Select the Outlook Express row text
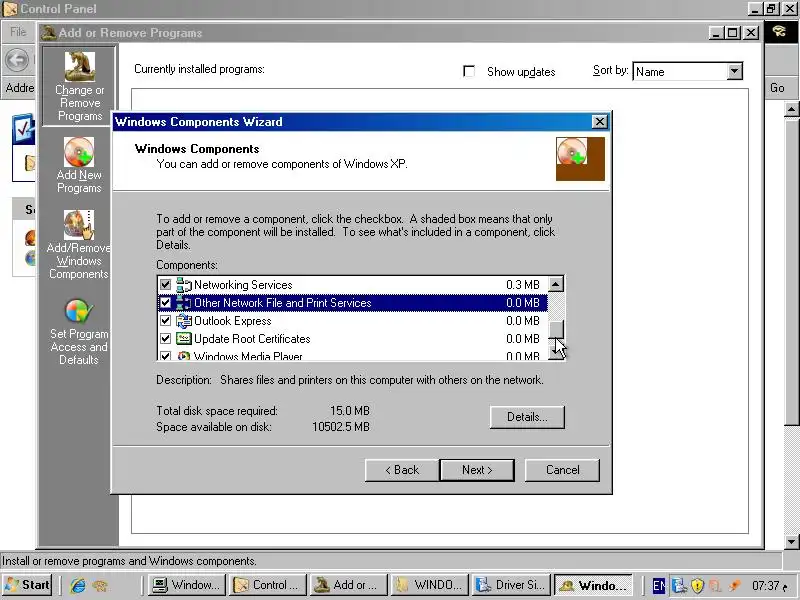Viewport: 800px width, 600px height. tap(233, 321)
